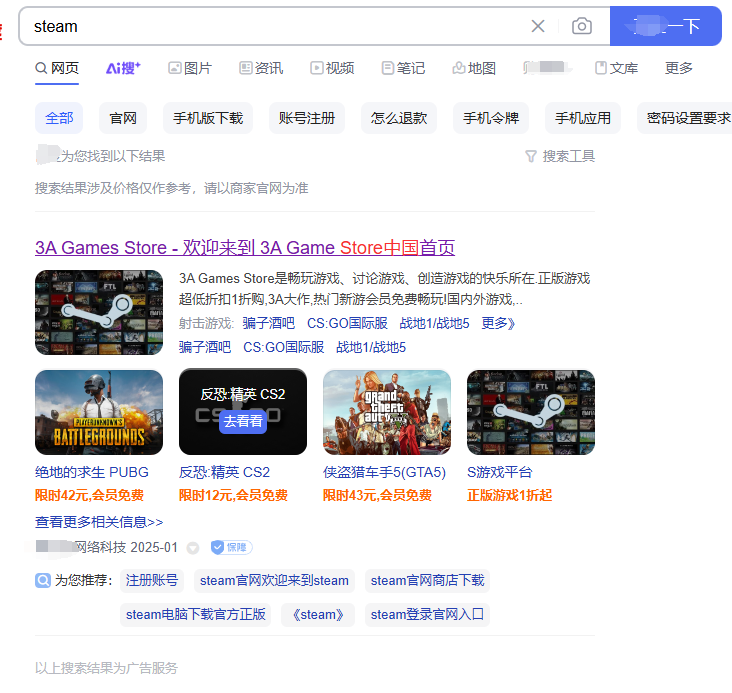732x693 pixels.
Task: Pick the 怎么退款 filter chip
Action: [399, 118]
